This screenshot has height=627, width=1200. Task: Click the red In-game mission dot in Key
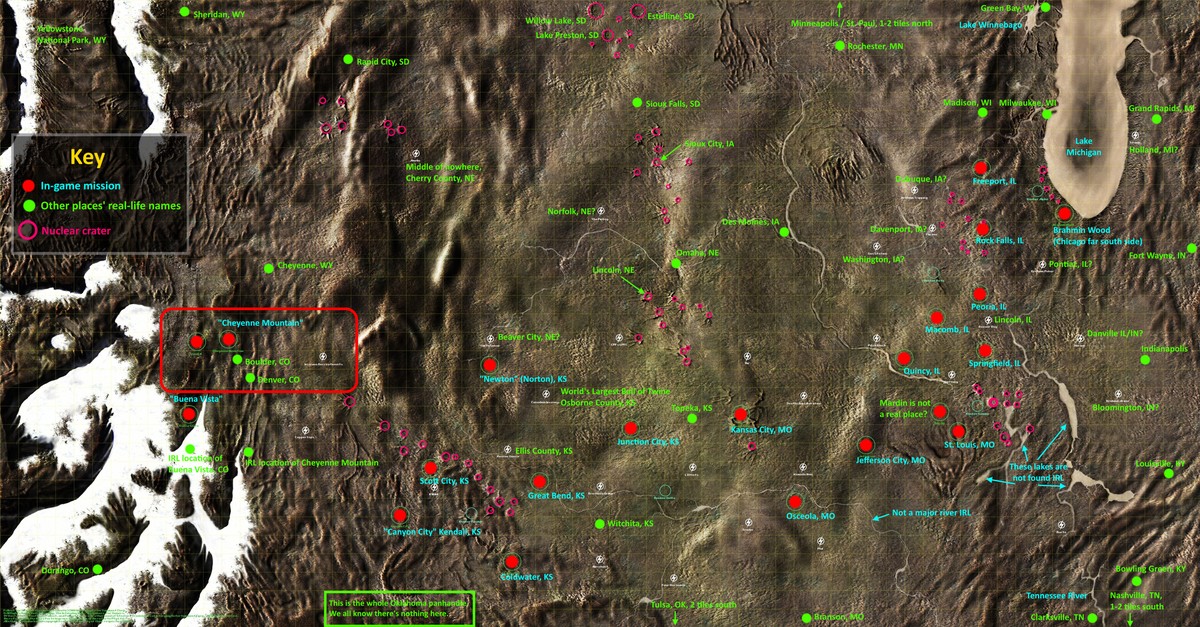click(29, 186)
